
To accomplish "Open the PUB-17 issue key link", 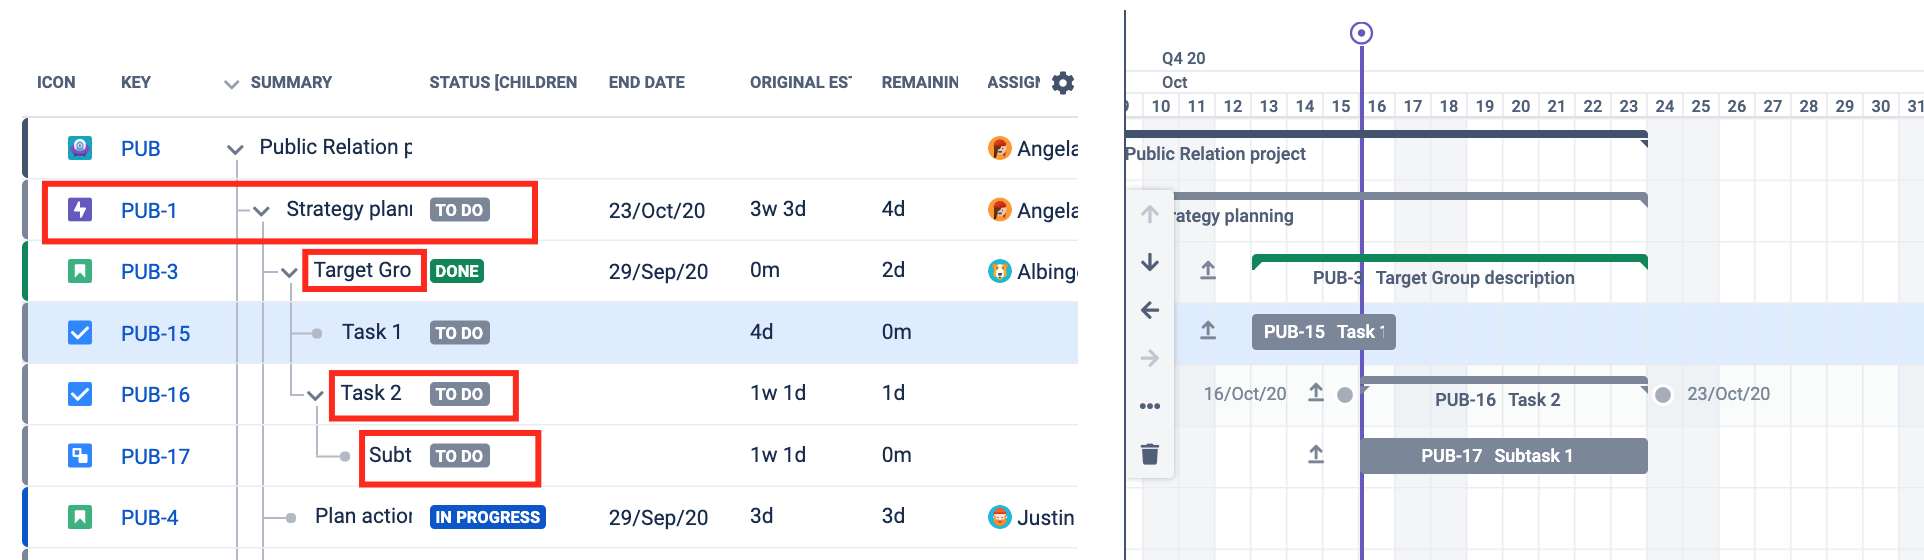I will point(155,457).
